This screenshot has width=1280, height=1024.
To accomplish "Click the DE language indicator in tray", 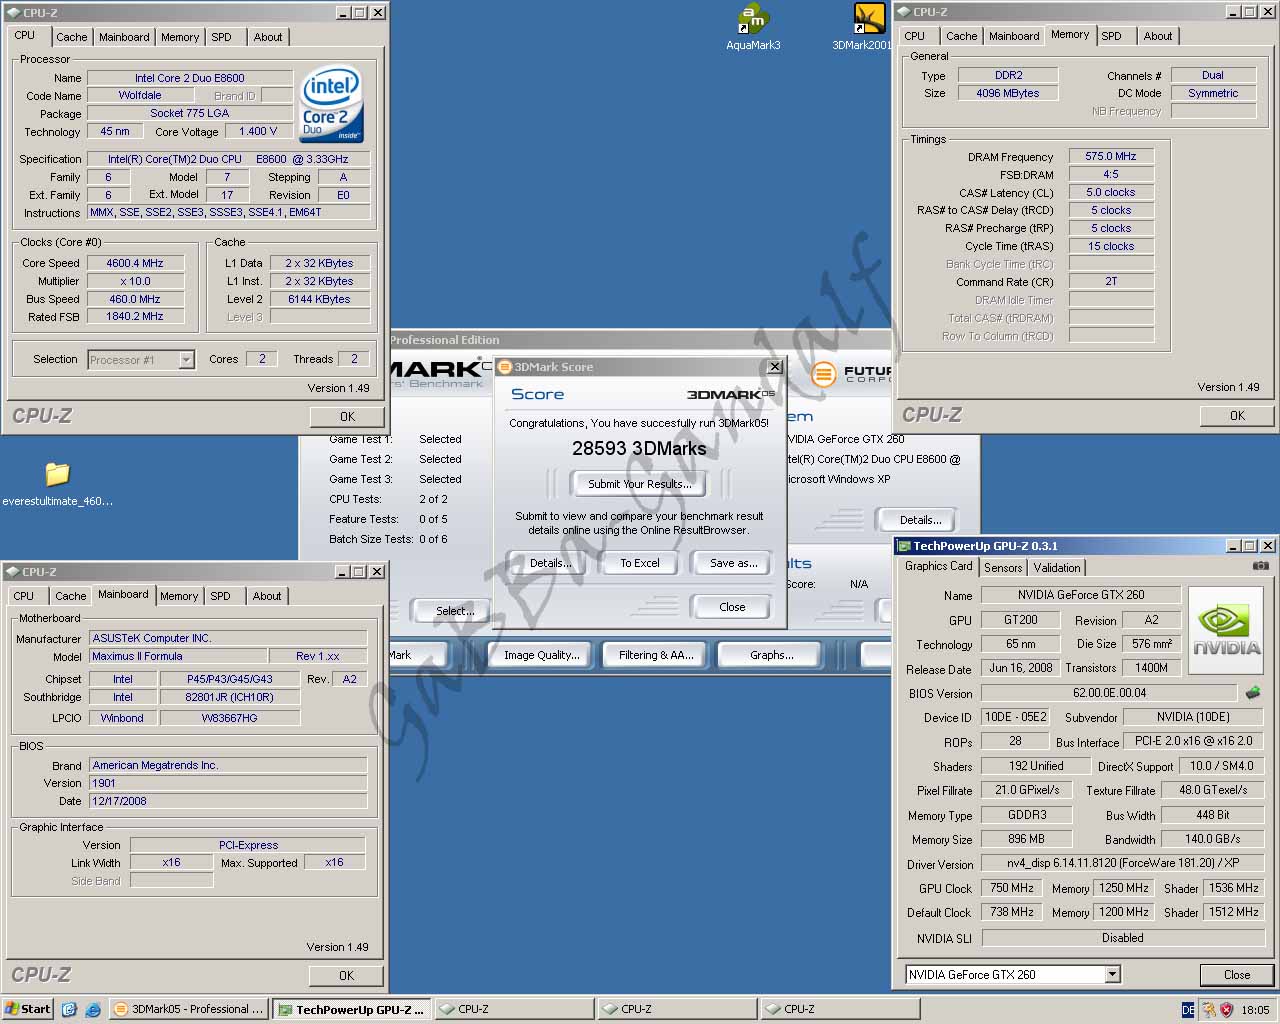I will click(x=1188, y=1010).
